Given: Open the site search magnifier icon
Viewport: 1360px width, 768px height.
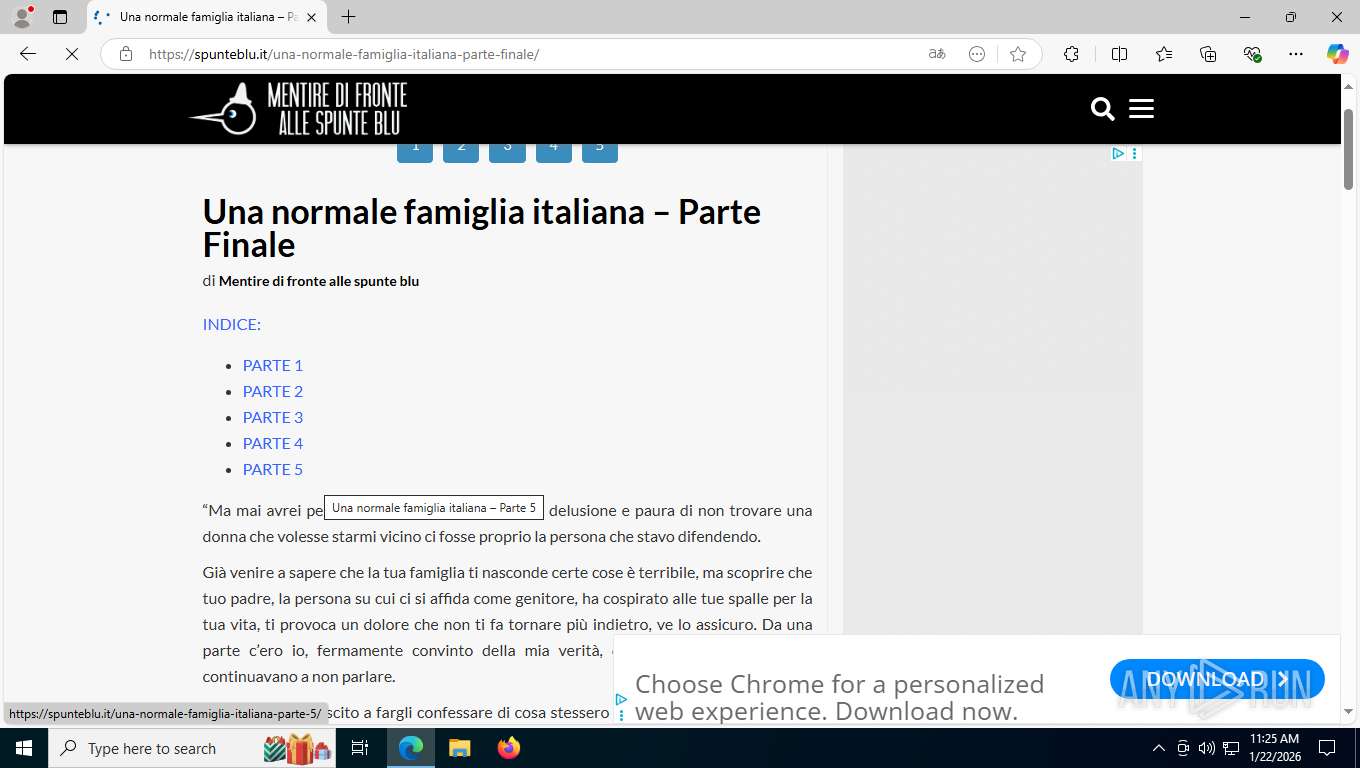Looking at the screenshot, I should (1103, 109).
